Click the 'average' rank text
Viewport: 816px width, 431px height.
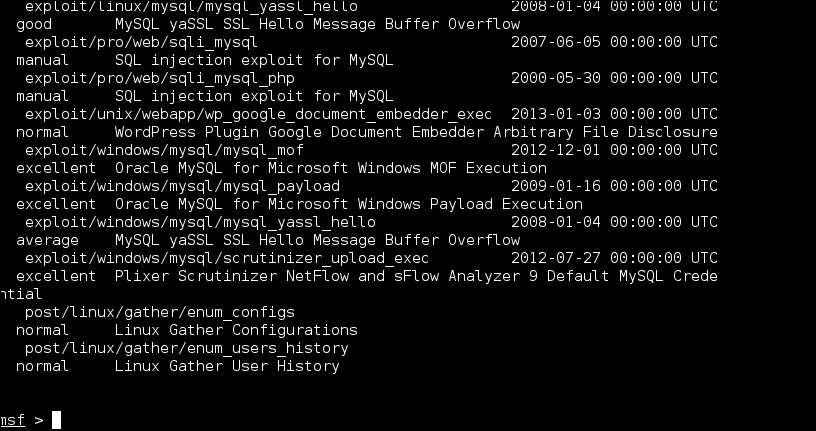click(47, 240)
